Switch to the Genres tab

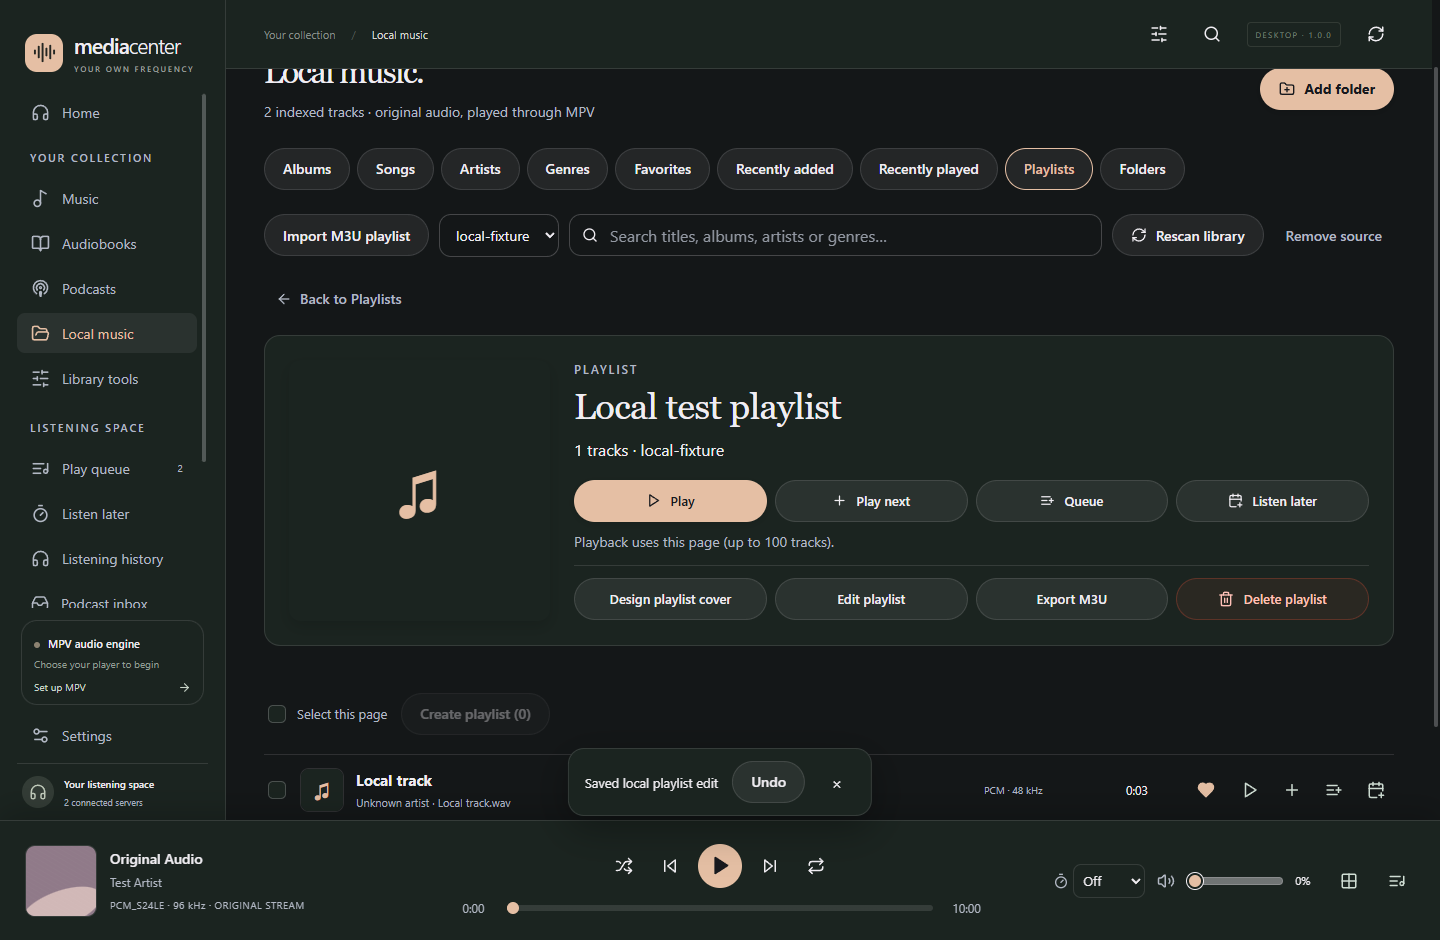click(x=567, y=169)
